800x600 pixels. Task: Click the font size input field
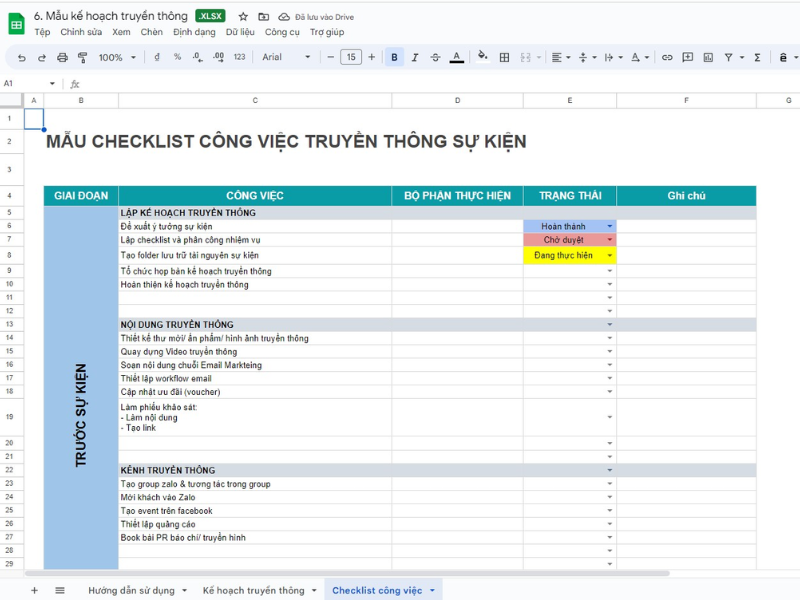click(x=351, y=58)
